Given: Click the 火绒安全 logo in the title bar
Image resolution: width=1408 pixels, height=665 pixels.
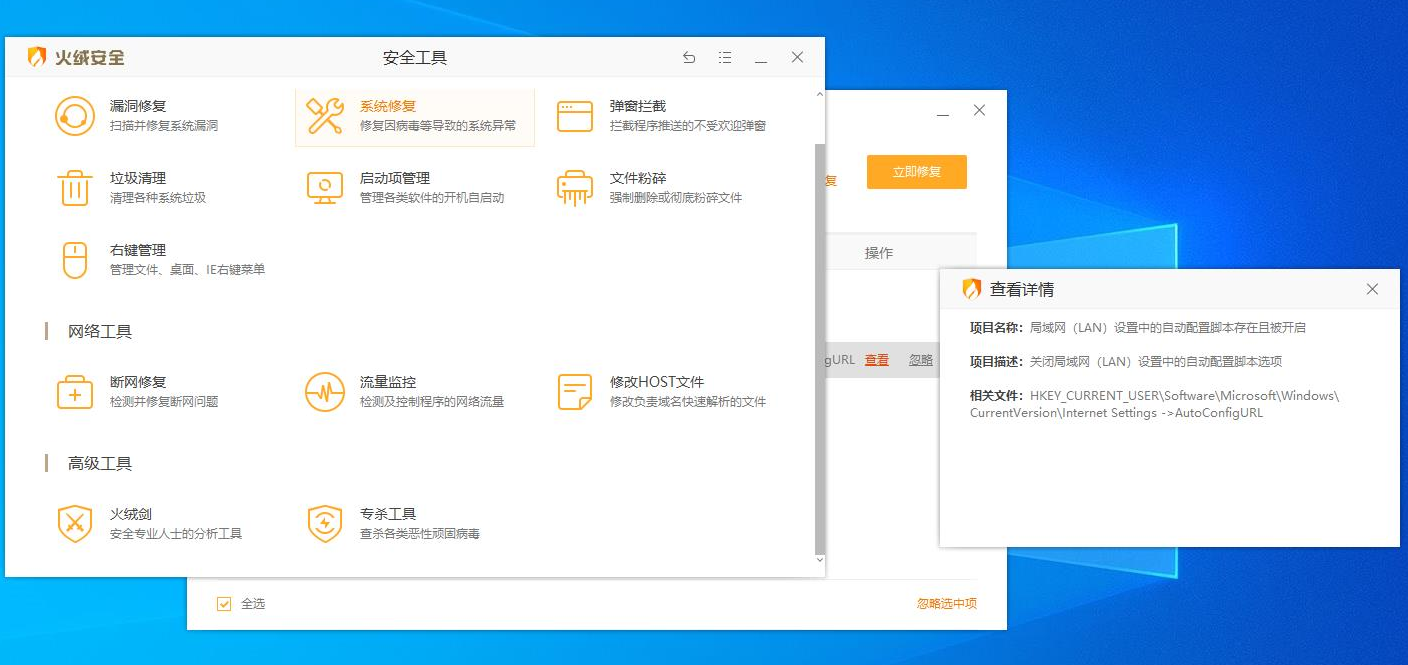Looking at the screenshot, I should click(x=76, y=57).
